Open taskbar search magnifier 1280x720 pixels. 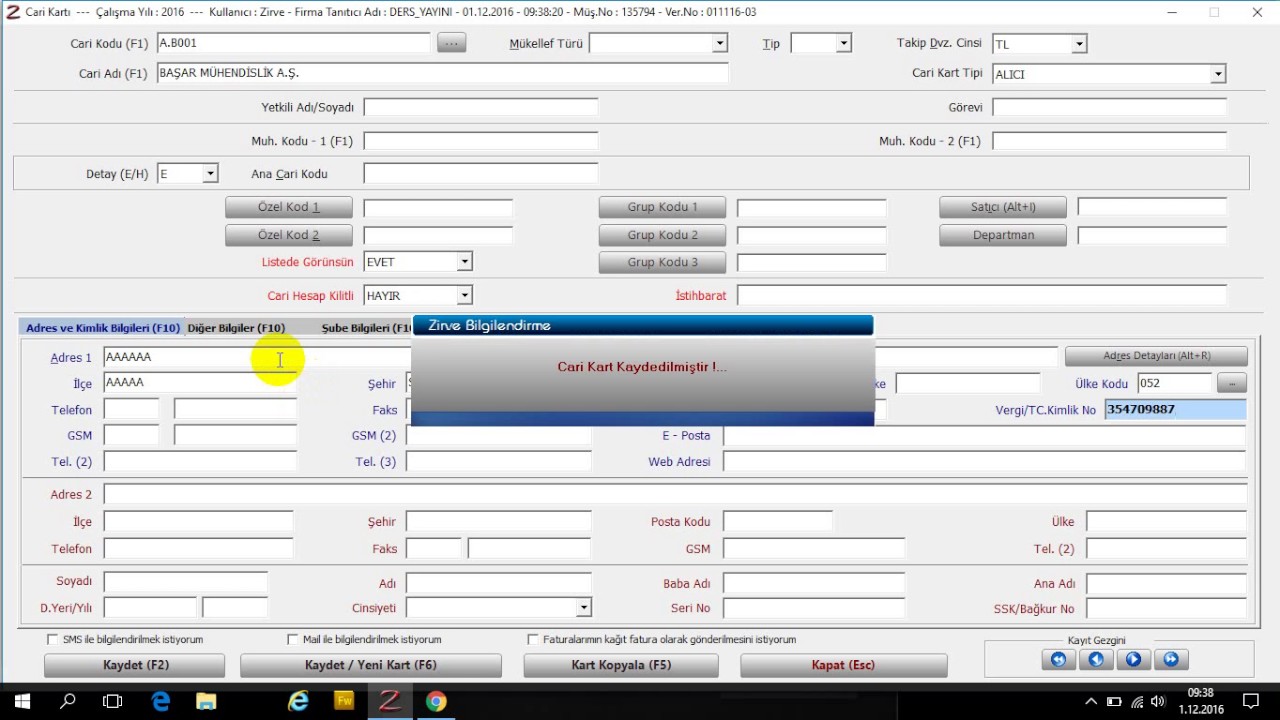point(68,701)
